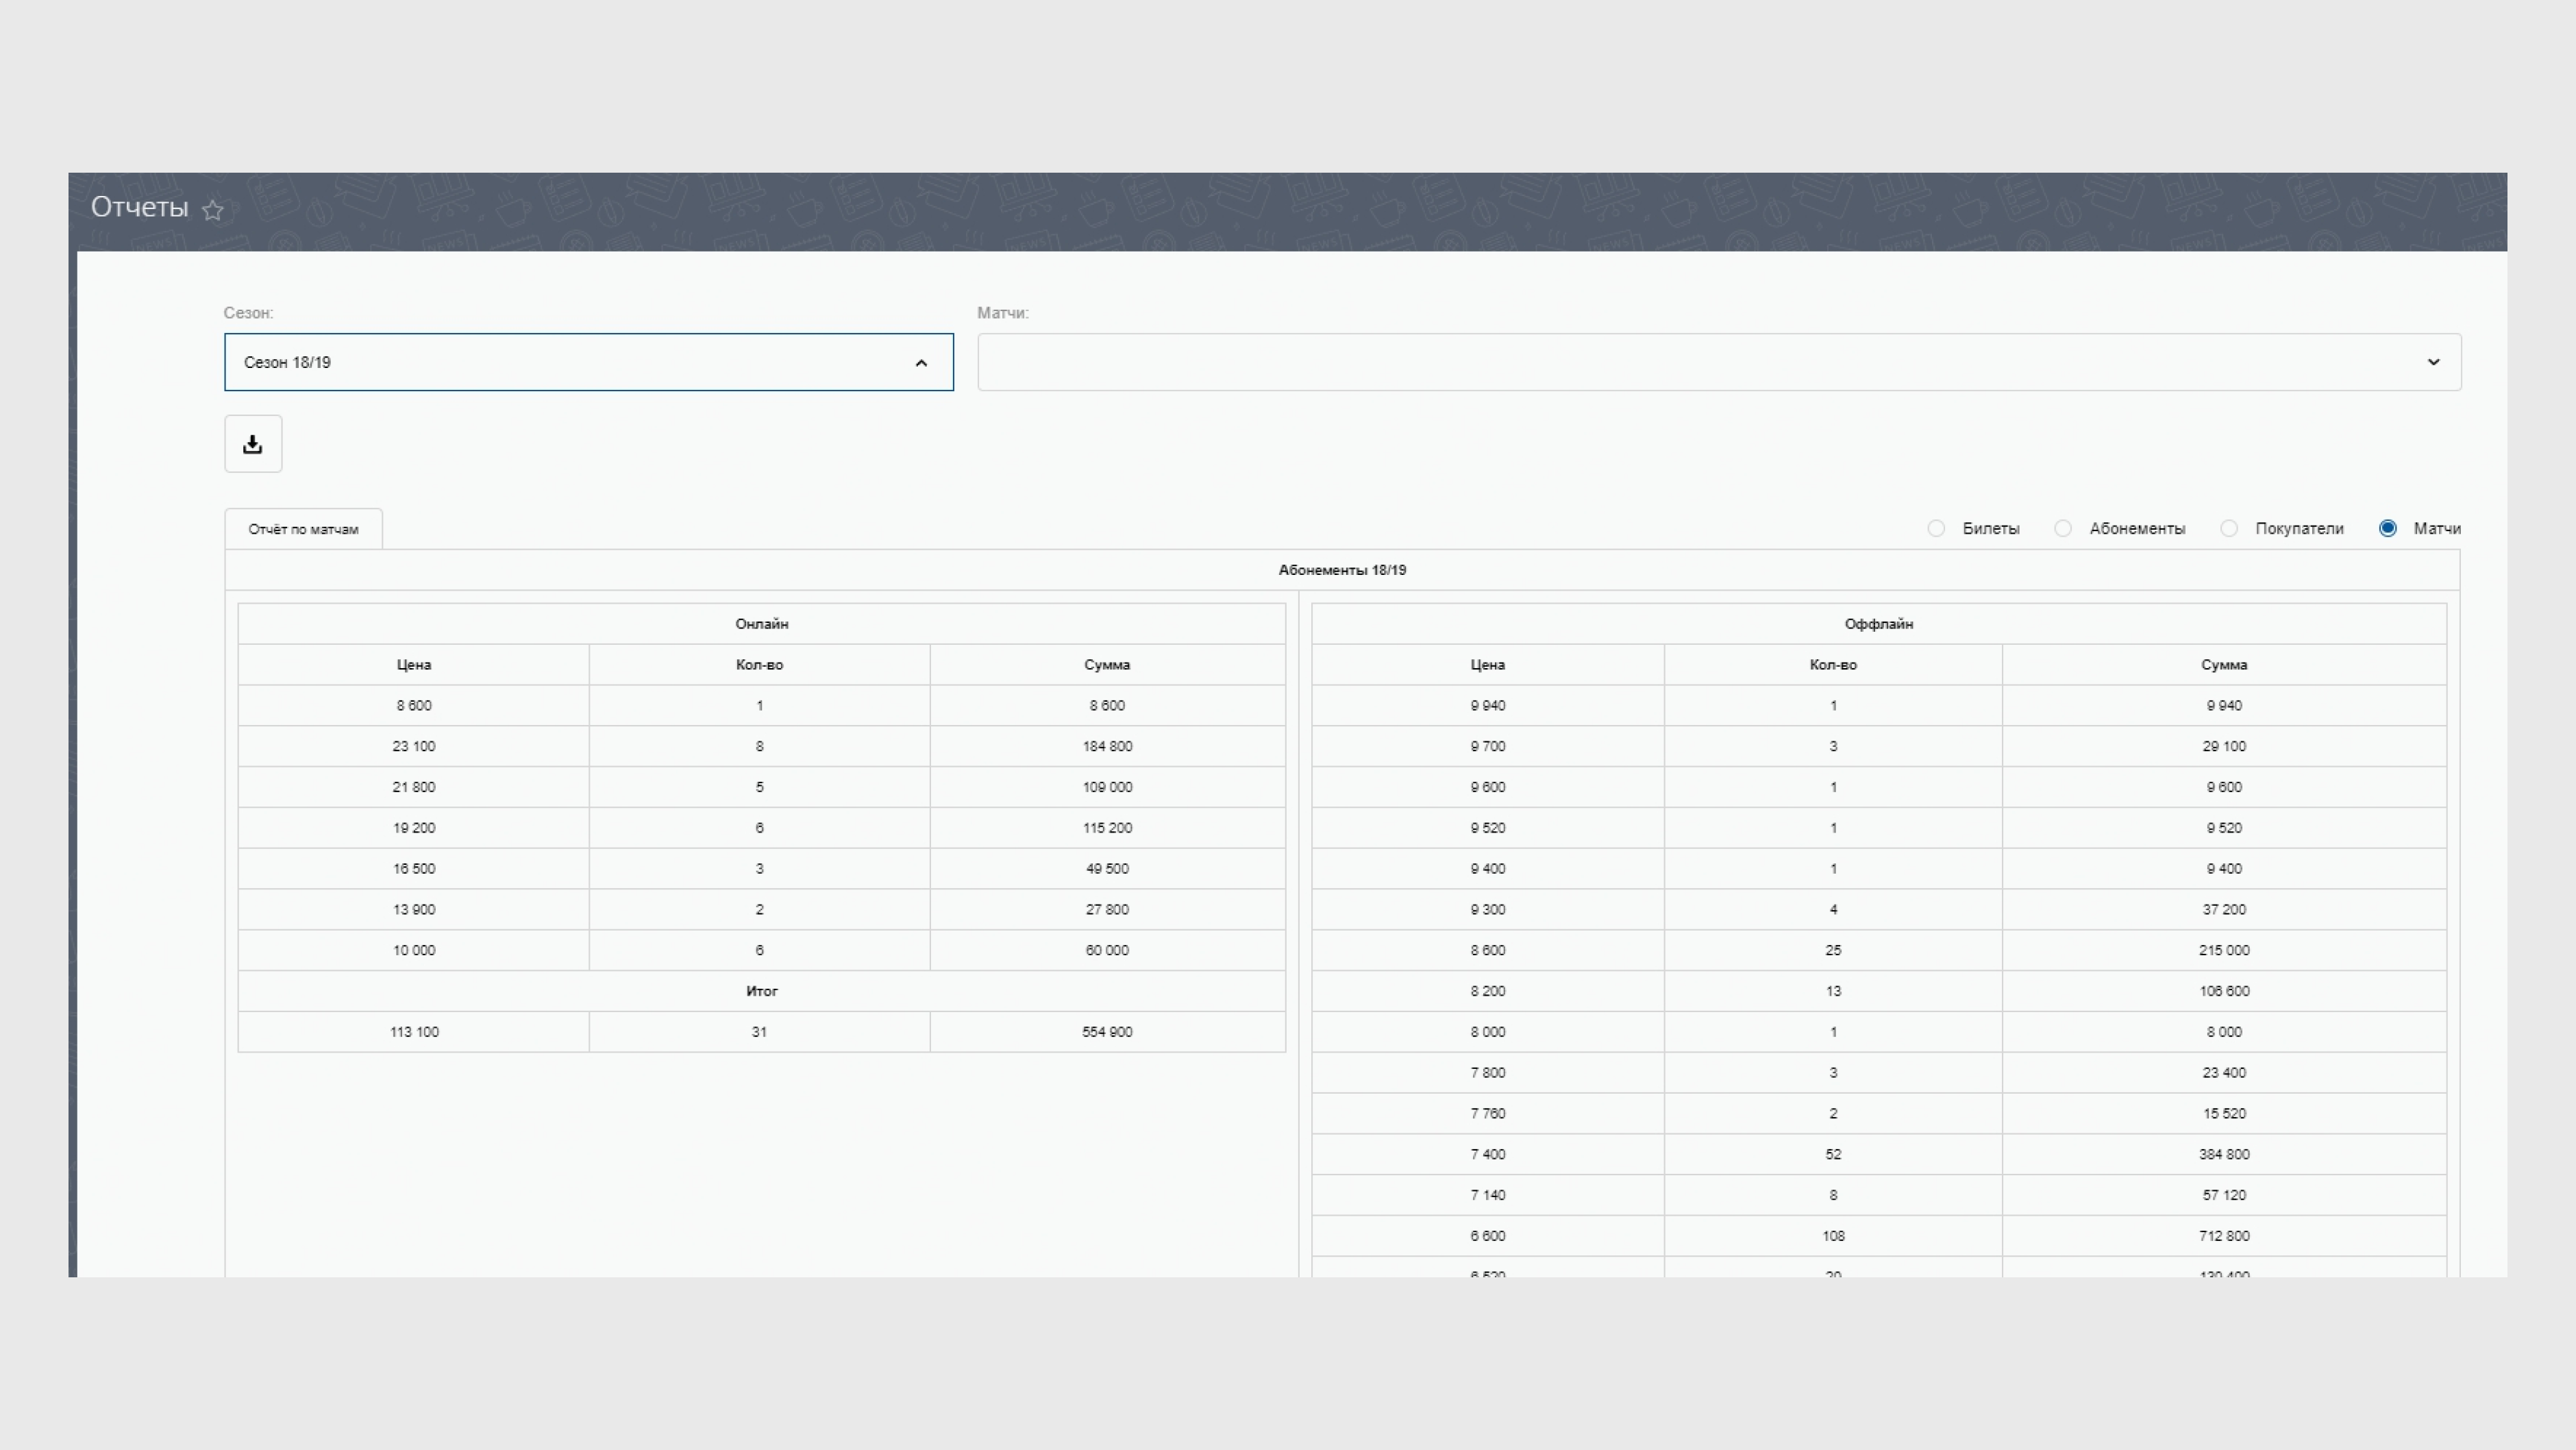Click the 113 100 total price cell
Screen dimensions: 2576x1450
pos(413,1032)
